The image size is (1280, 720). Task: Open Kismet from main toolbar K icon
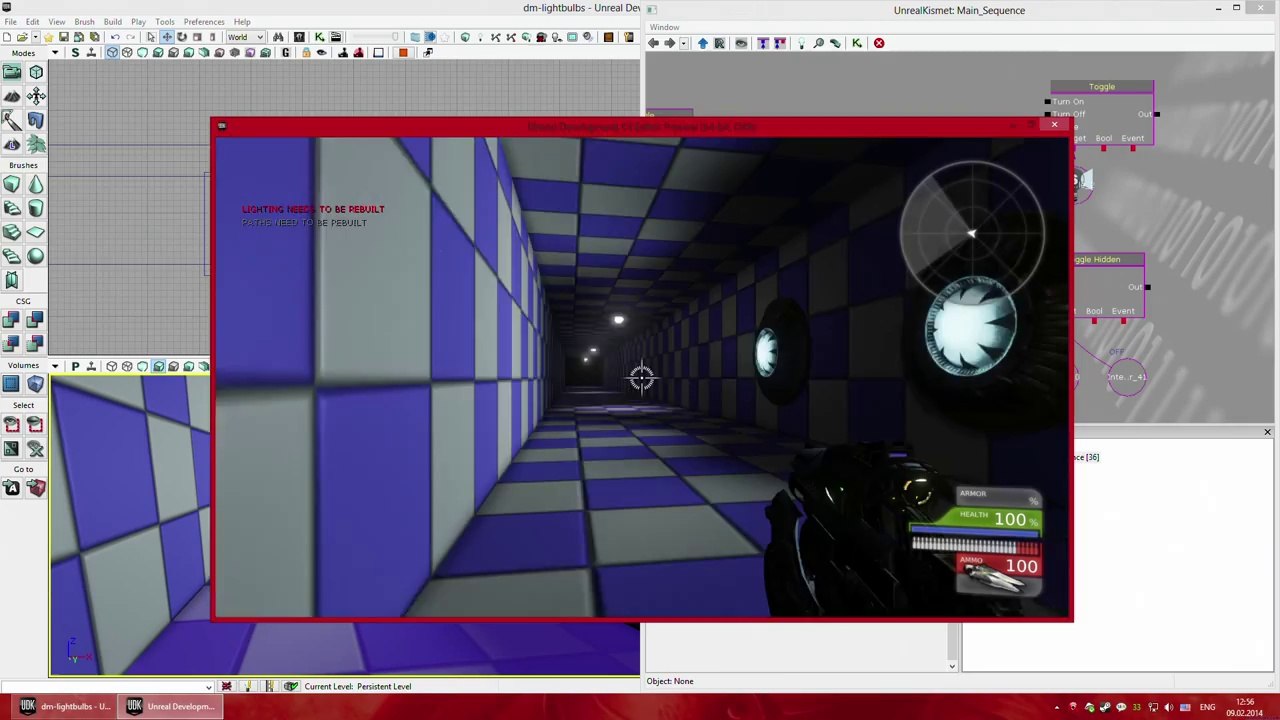(x=319, y=37)
